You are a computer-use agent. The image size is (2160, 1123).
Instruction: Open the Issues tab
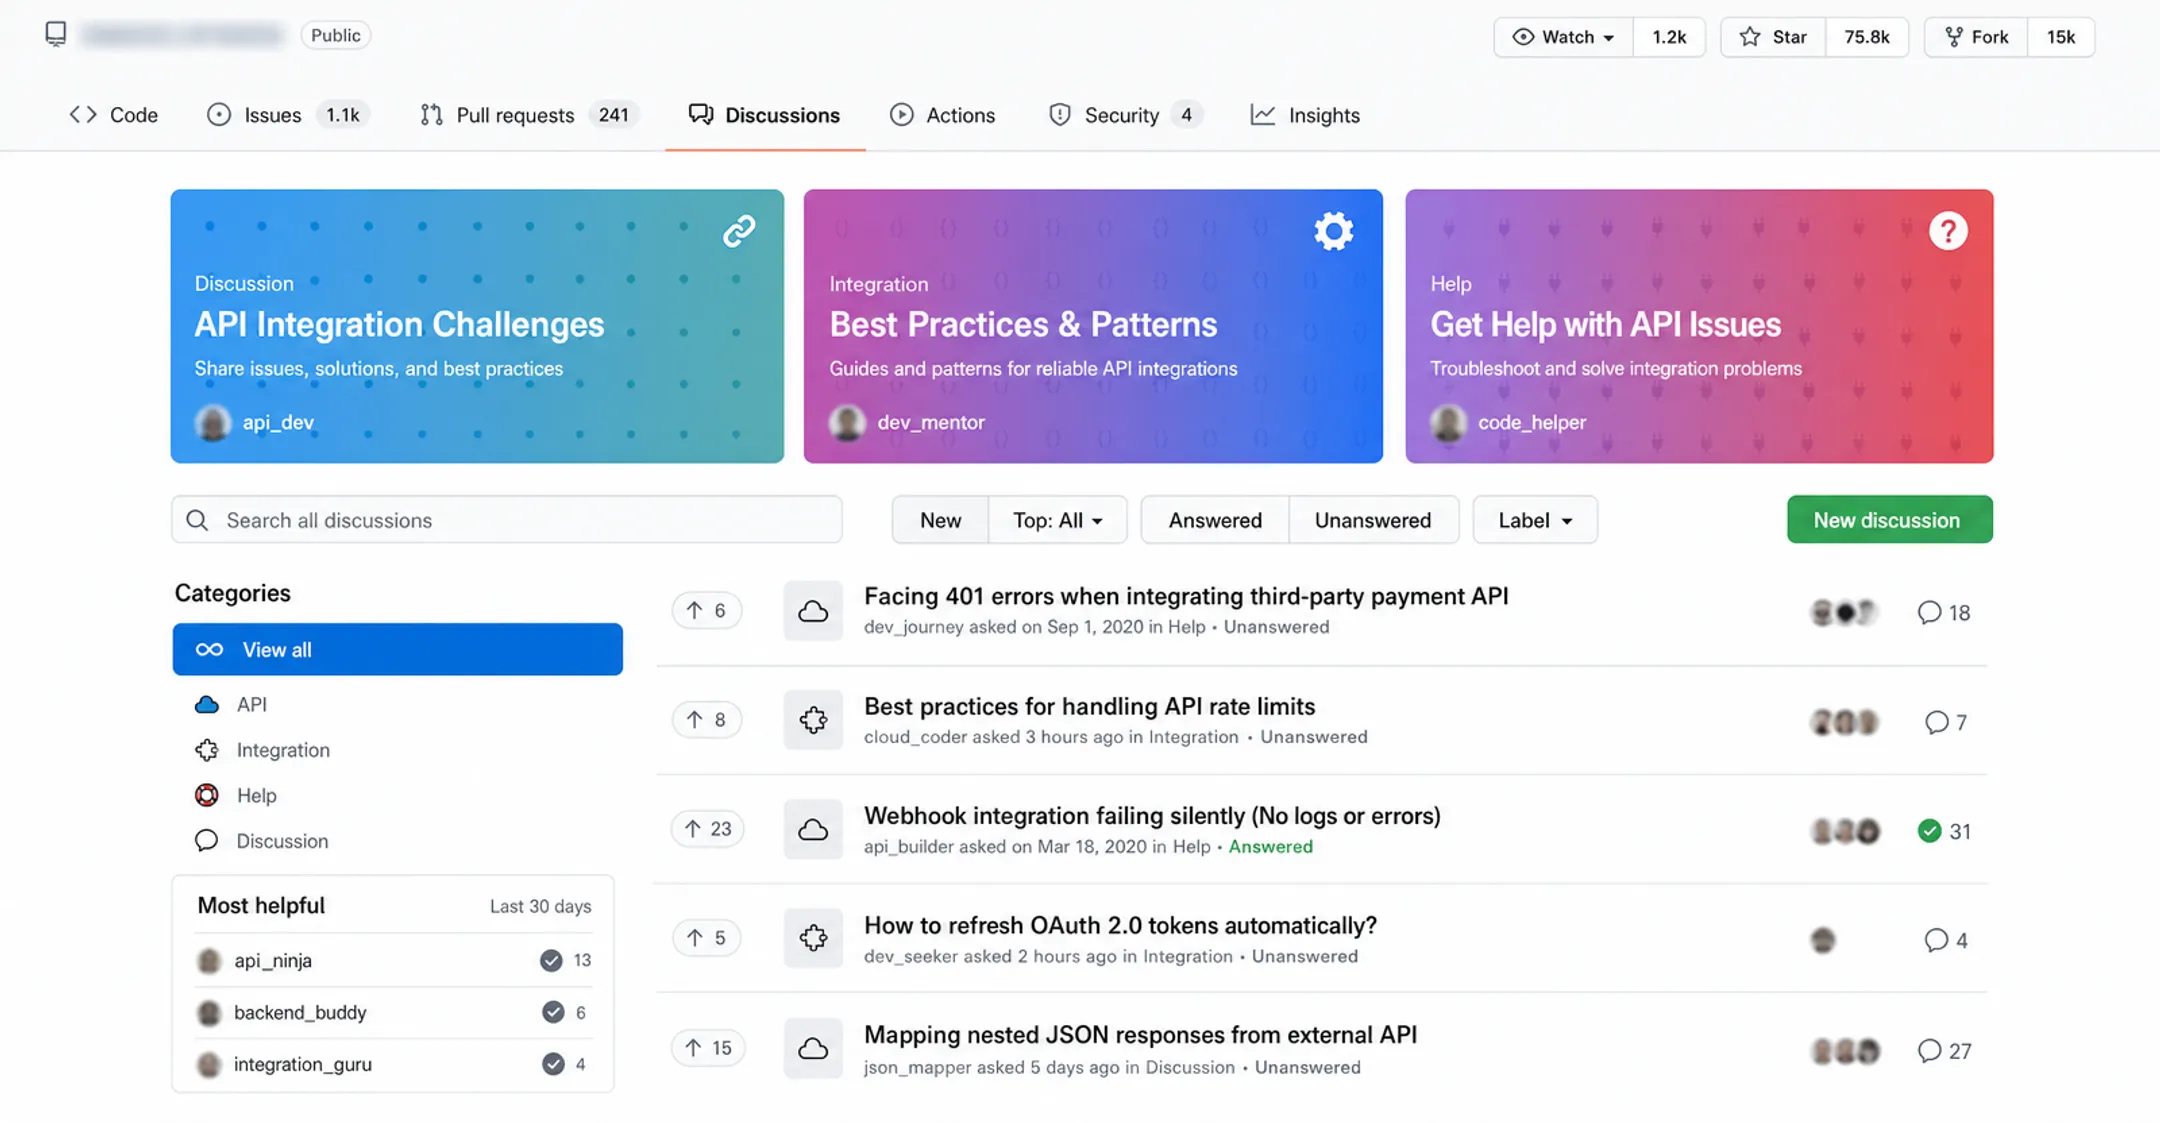coord(288,115)
